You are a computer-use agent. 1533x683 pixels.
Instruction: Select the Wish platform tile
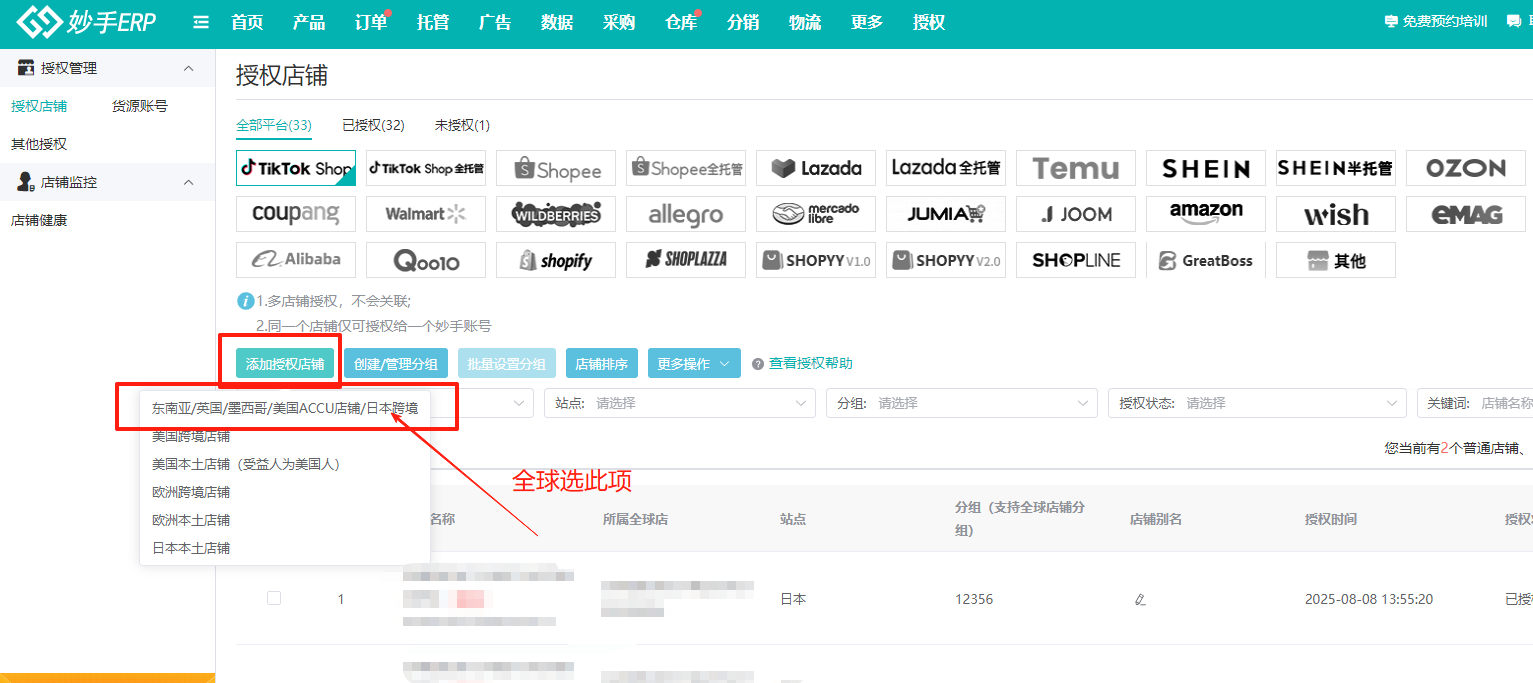(1336, 214)
